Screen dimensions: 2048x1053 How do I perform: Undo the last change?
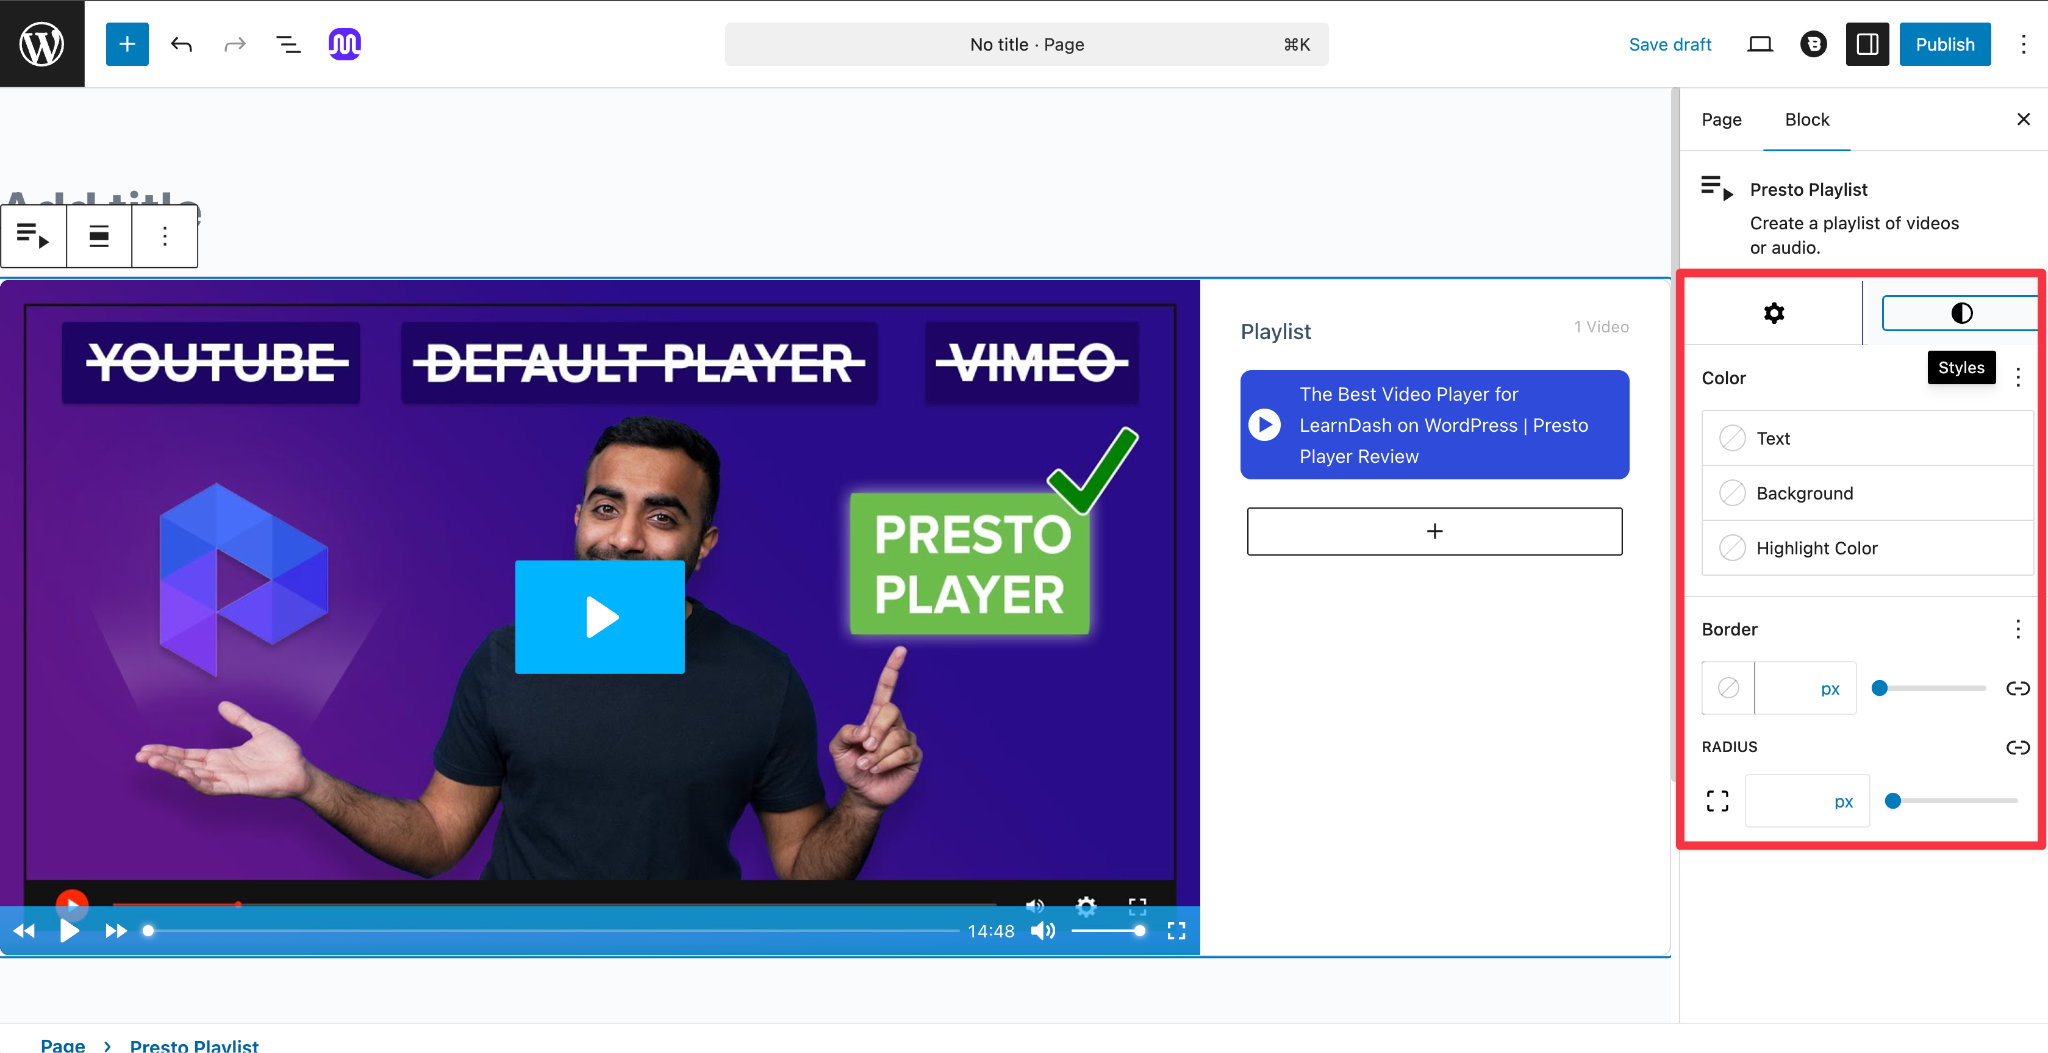pyautogui.click(x=181, y=44)
